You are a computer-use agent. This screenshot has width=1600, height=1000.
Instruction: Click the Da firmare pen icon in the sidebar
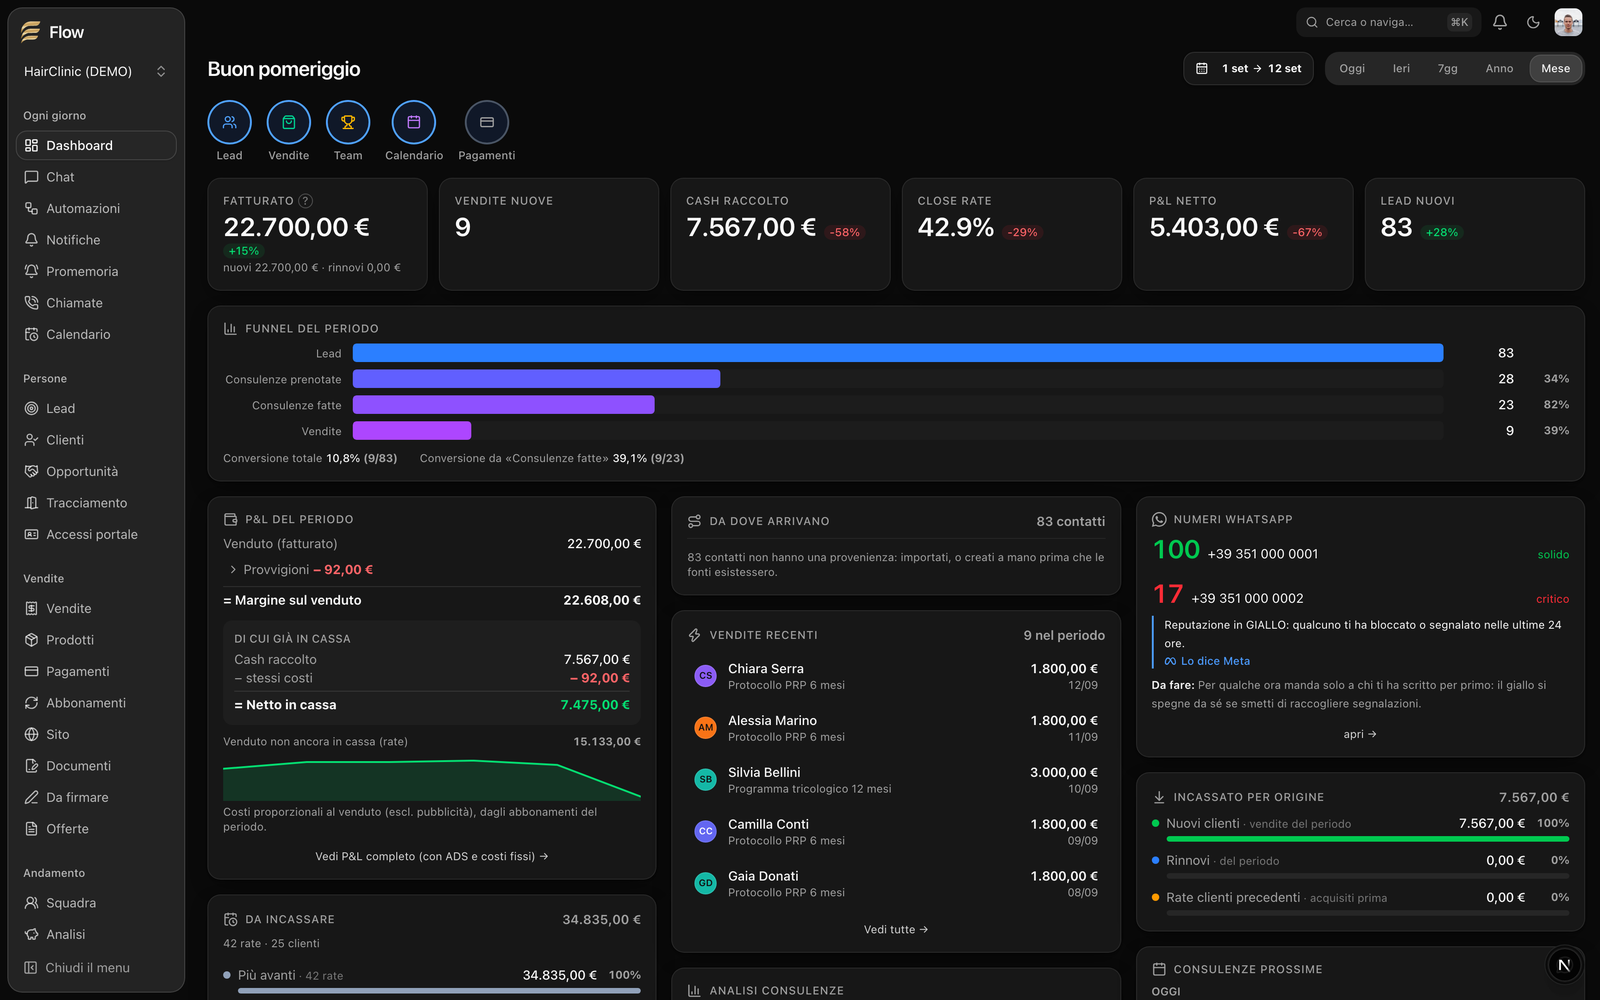(x=31, y=797)
